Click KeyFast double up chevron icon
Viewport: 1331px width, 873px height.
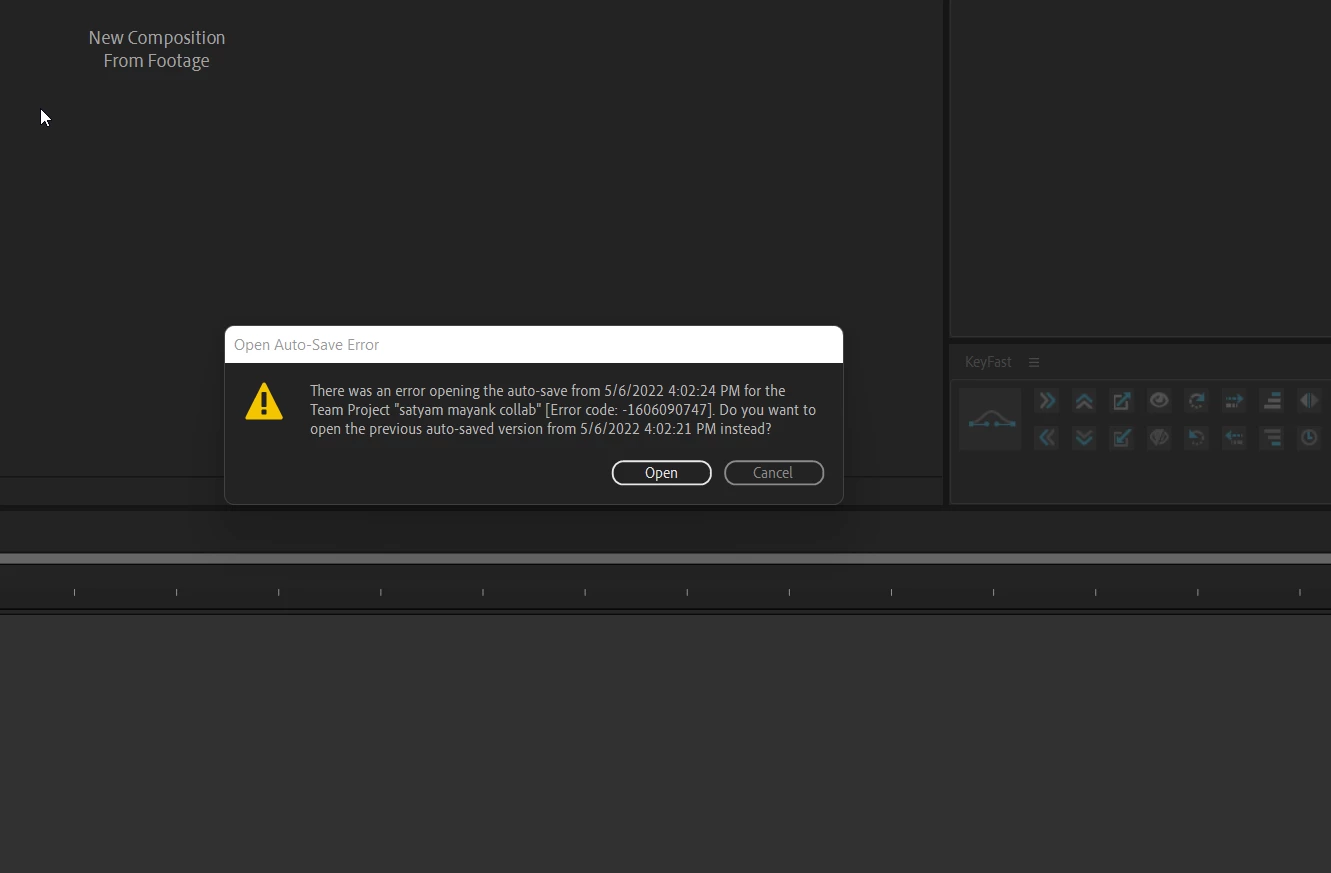(x=1084, y=401)
